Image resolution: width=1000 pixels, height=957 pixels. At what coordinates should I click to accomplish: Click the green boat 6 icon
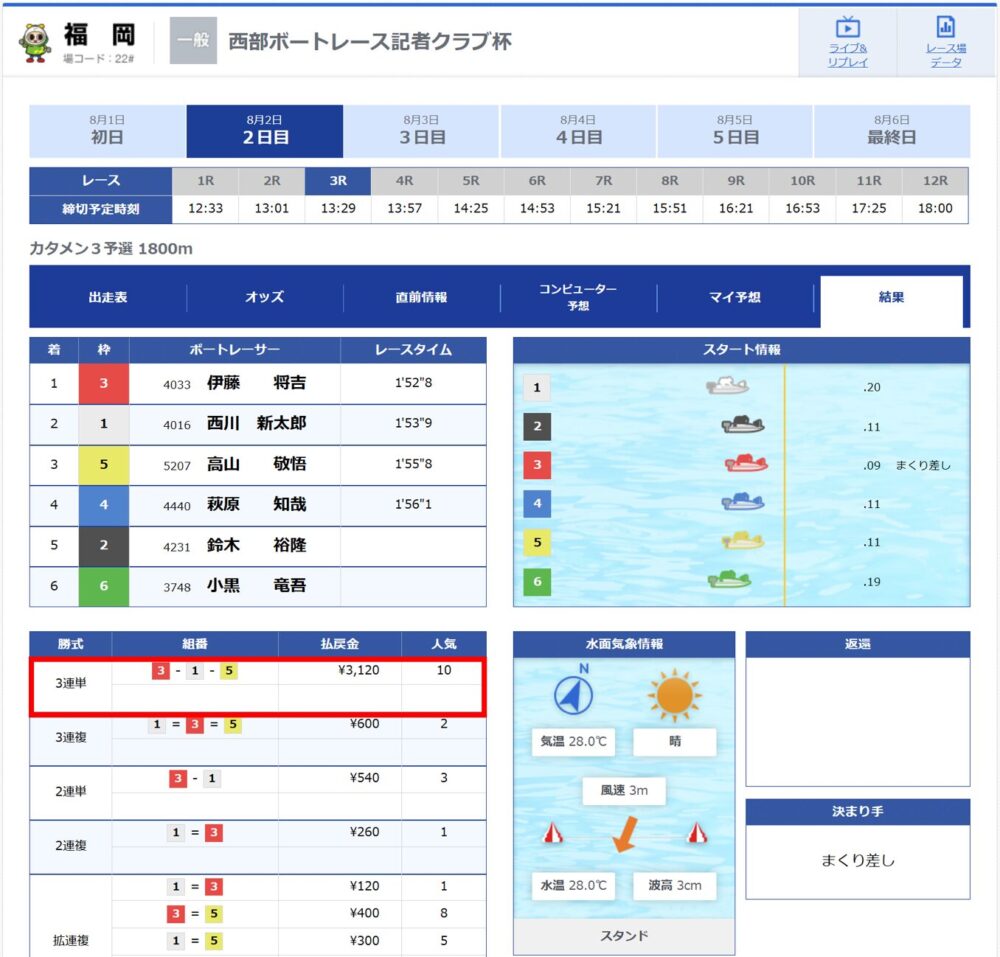[x=729, y=580]
